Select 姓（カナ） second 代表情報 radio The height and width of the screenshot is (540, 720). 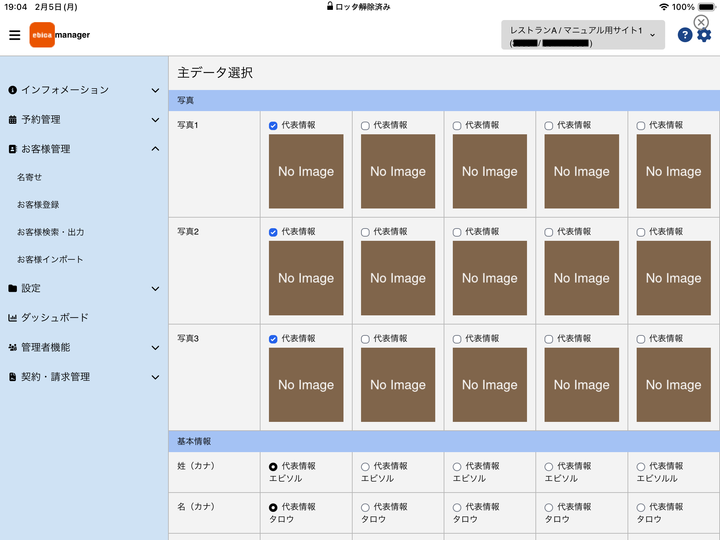pyautogui.click(x=365, y=467)
